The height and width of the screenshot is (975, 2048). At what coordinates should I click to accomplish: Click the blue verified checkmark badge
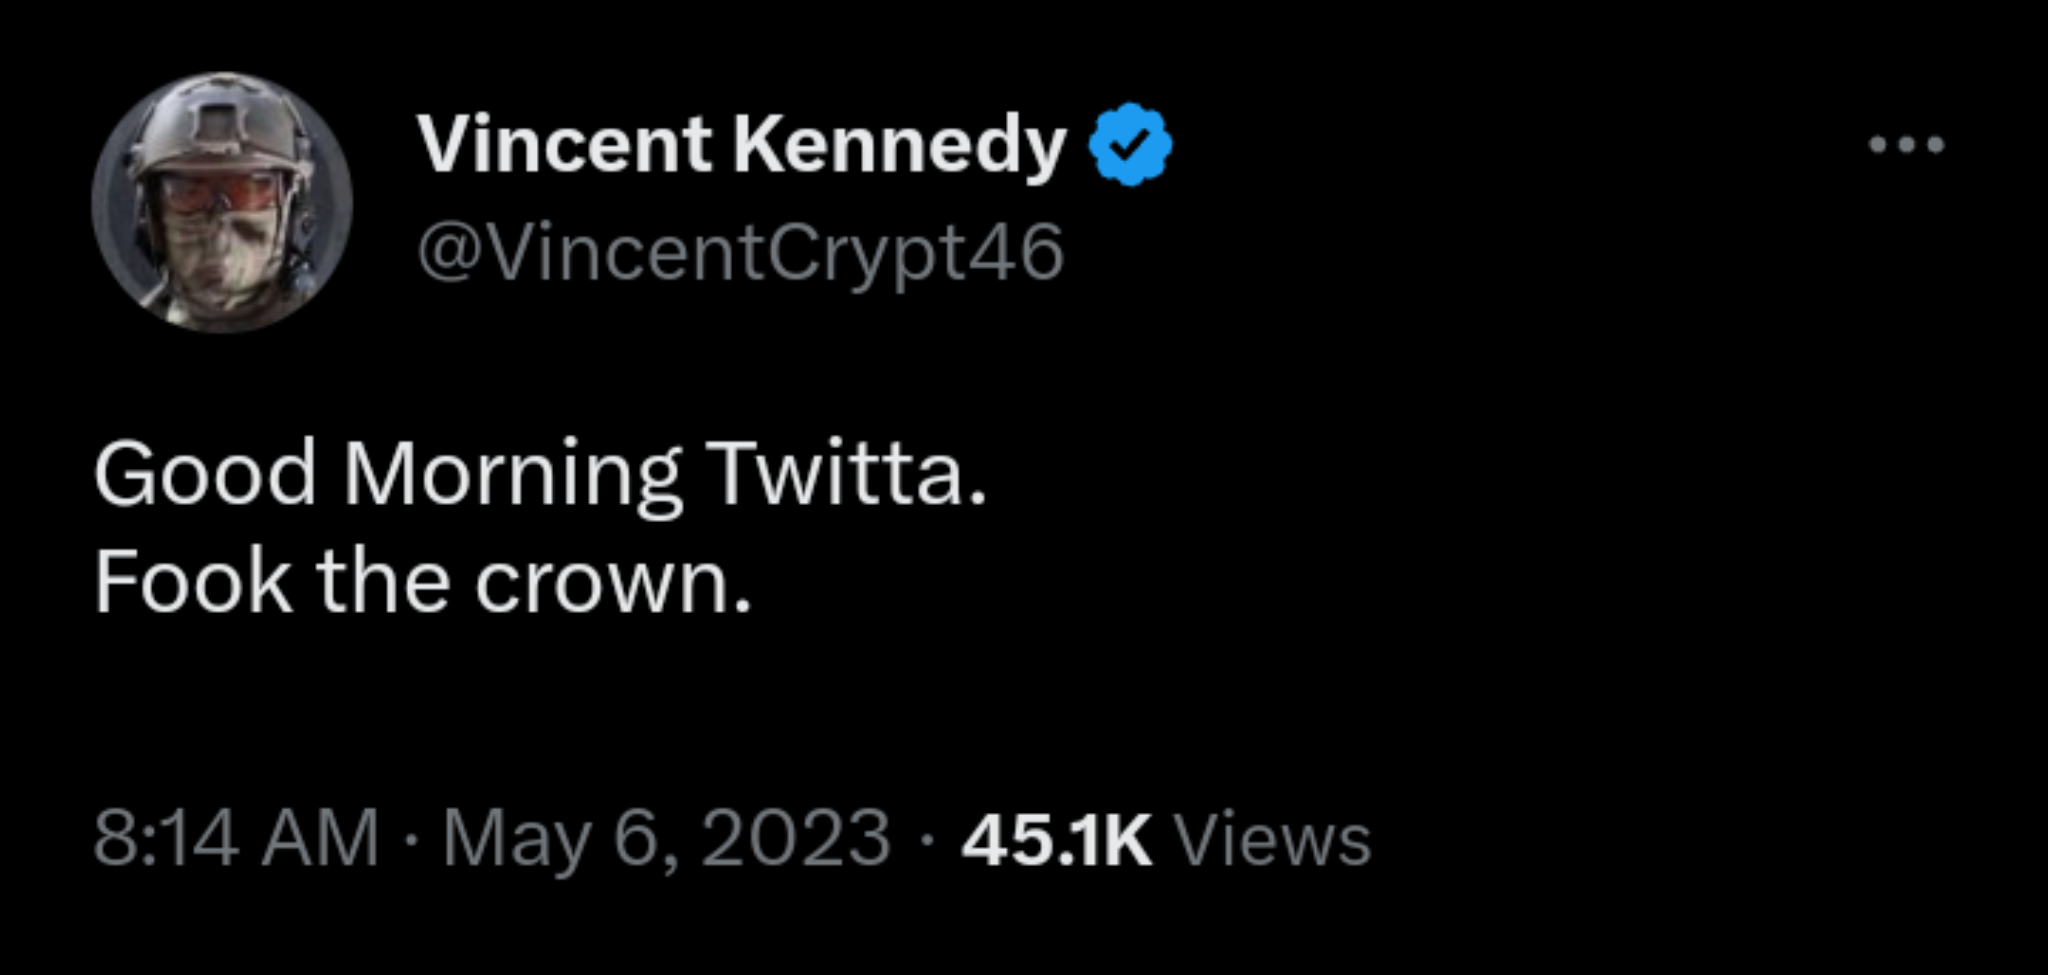1130,145
